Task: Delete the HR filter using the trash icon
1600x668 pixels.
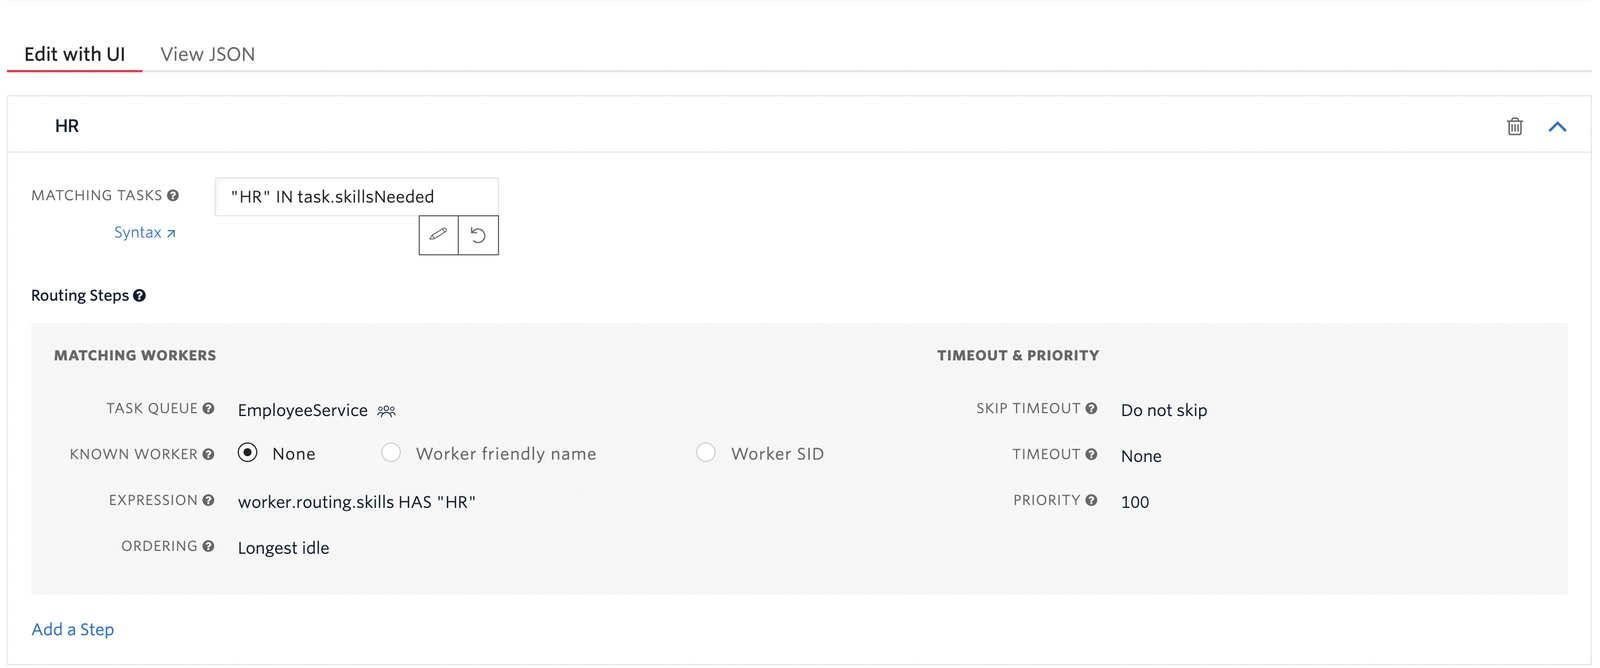Action: click(x=1514, y=126)
